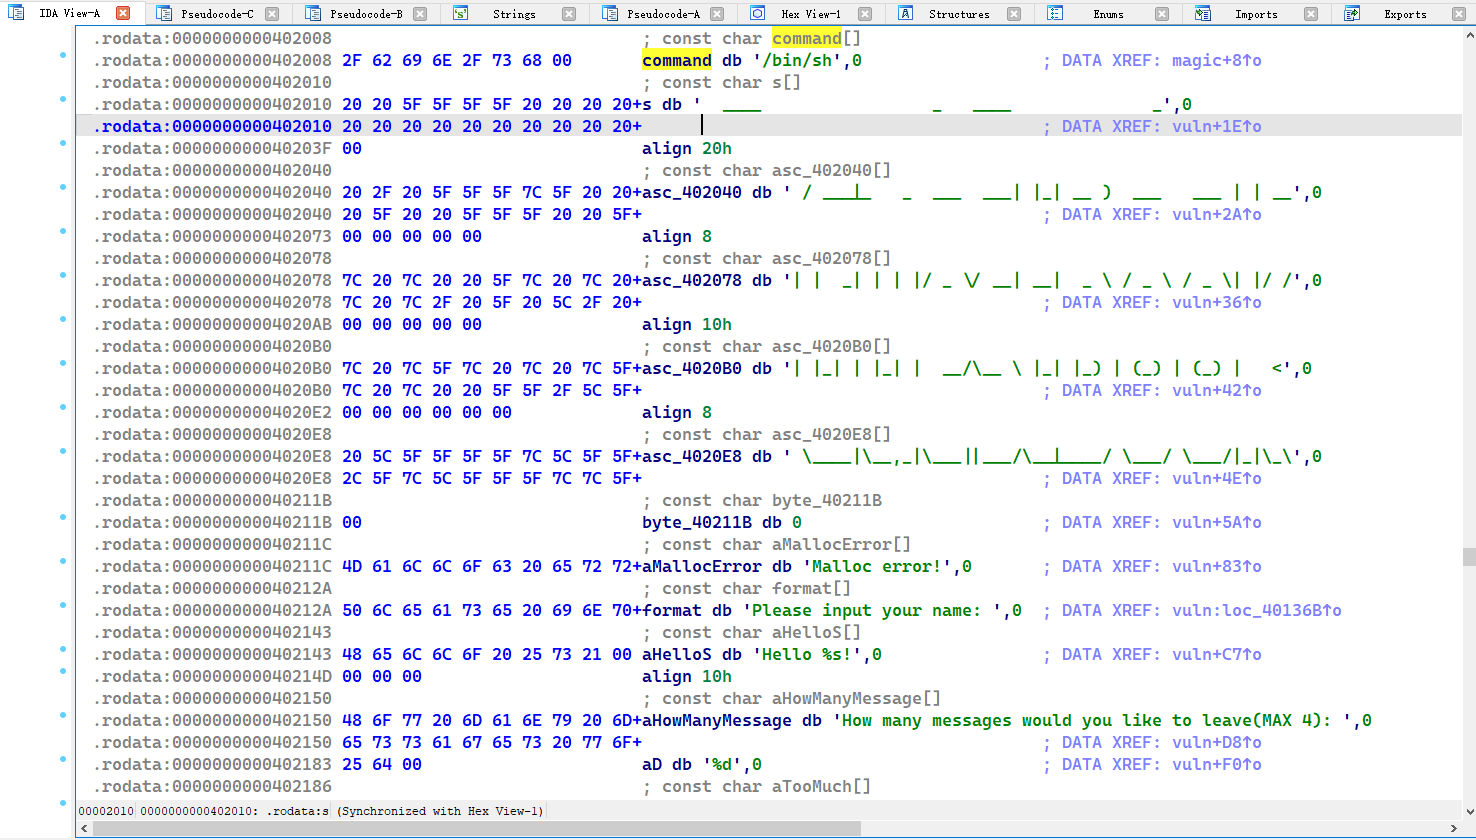
Task: Click the Enums tab icon
Action: (x=1055, y=13)
